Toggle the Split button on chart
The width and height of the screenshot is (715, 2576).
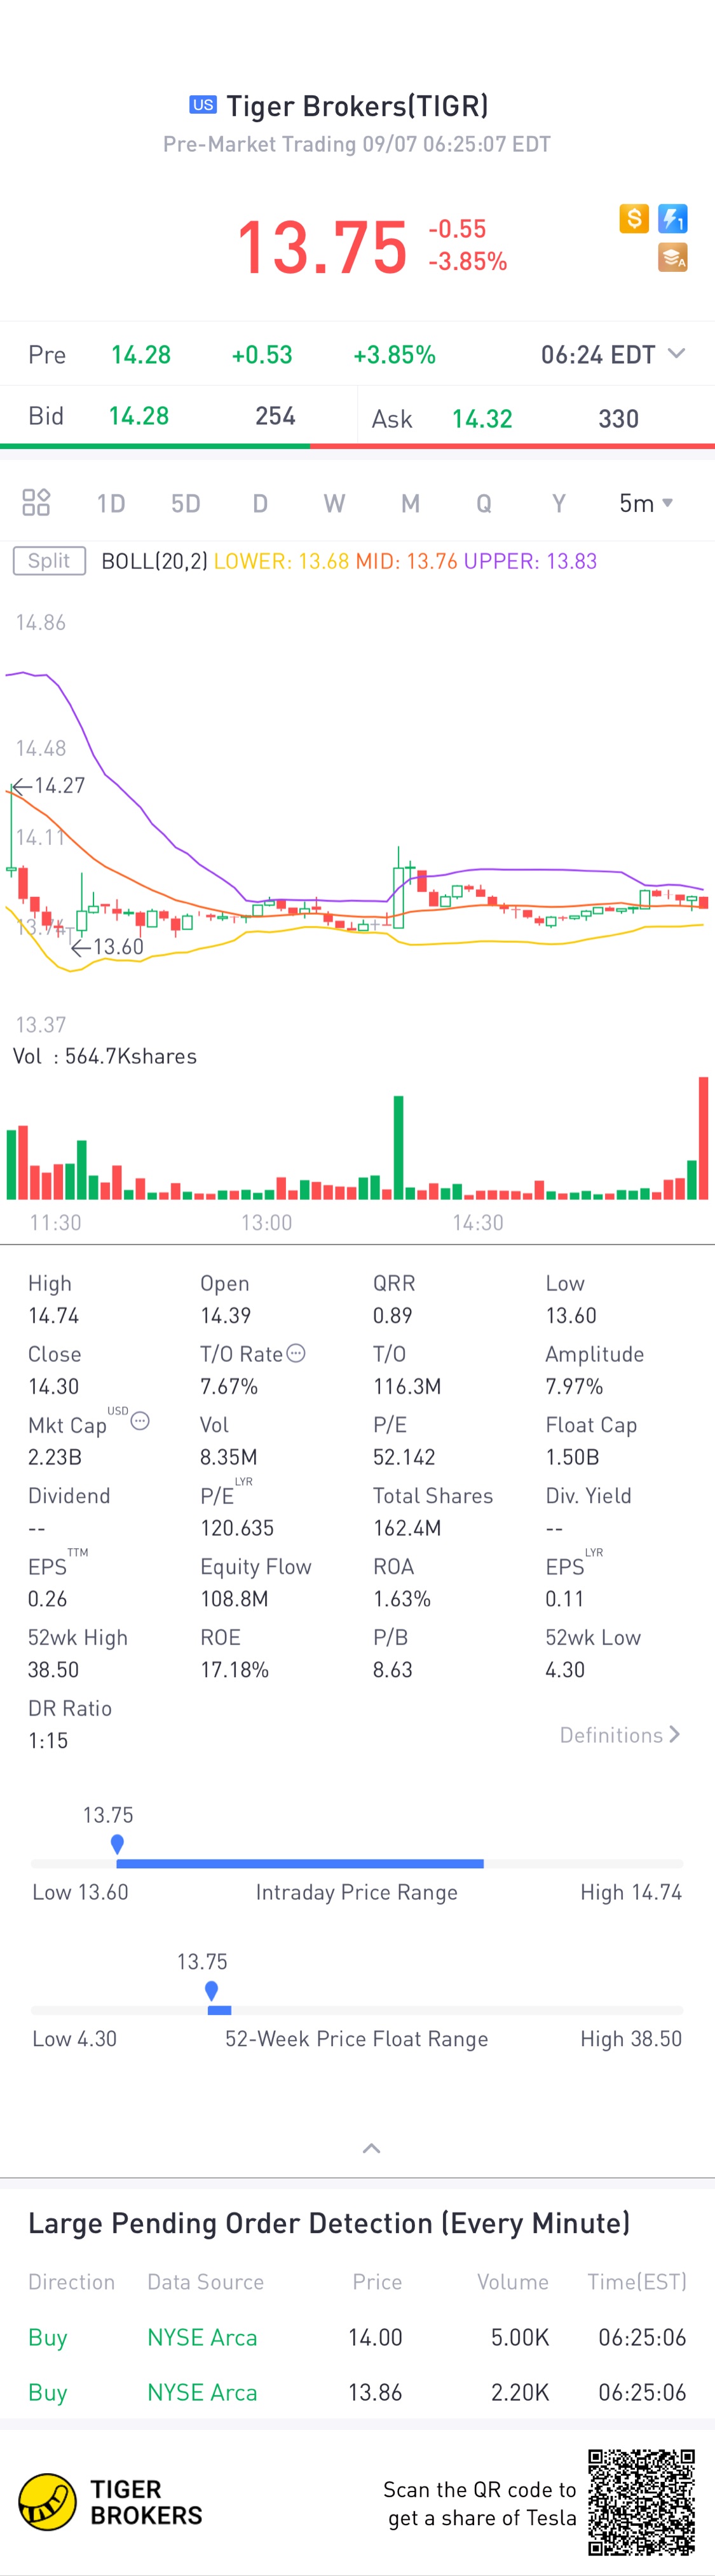49,561
